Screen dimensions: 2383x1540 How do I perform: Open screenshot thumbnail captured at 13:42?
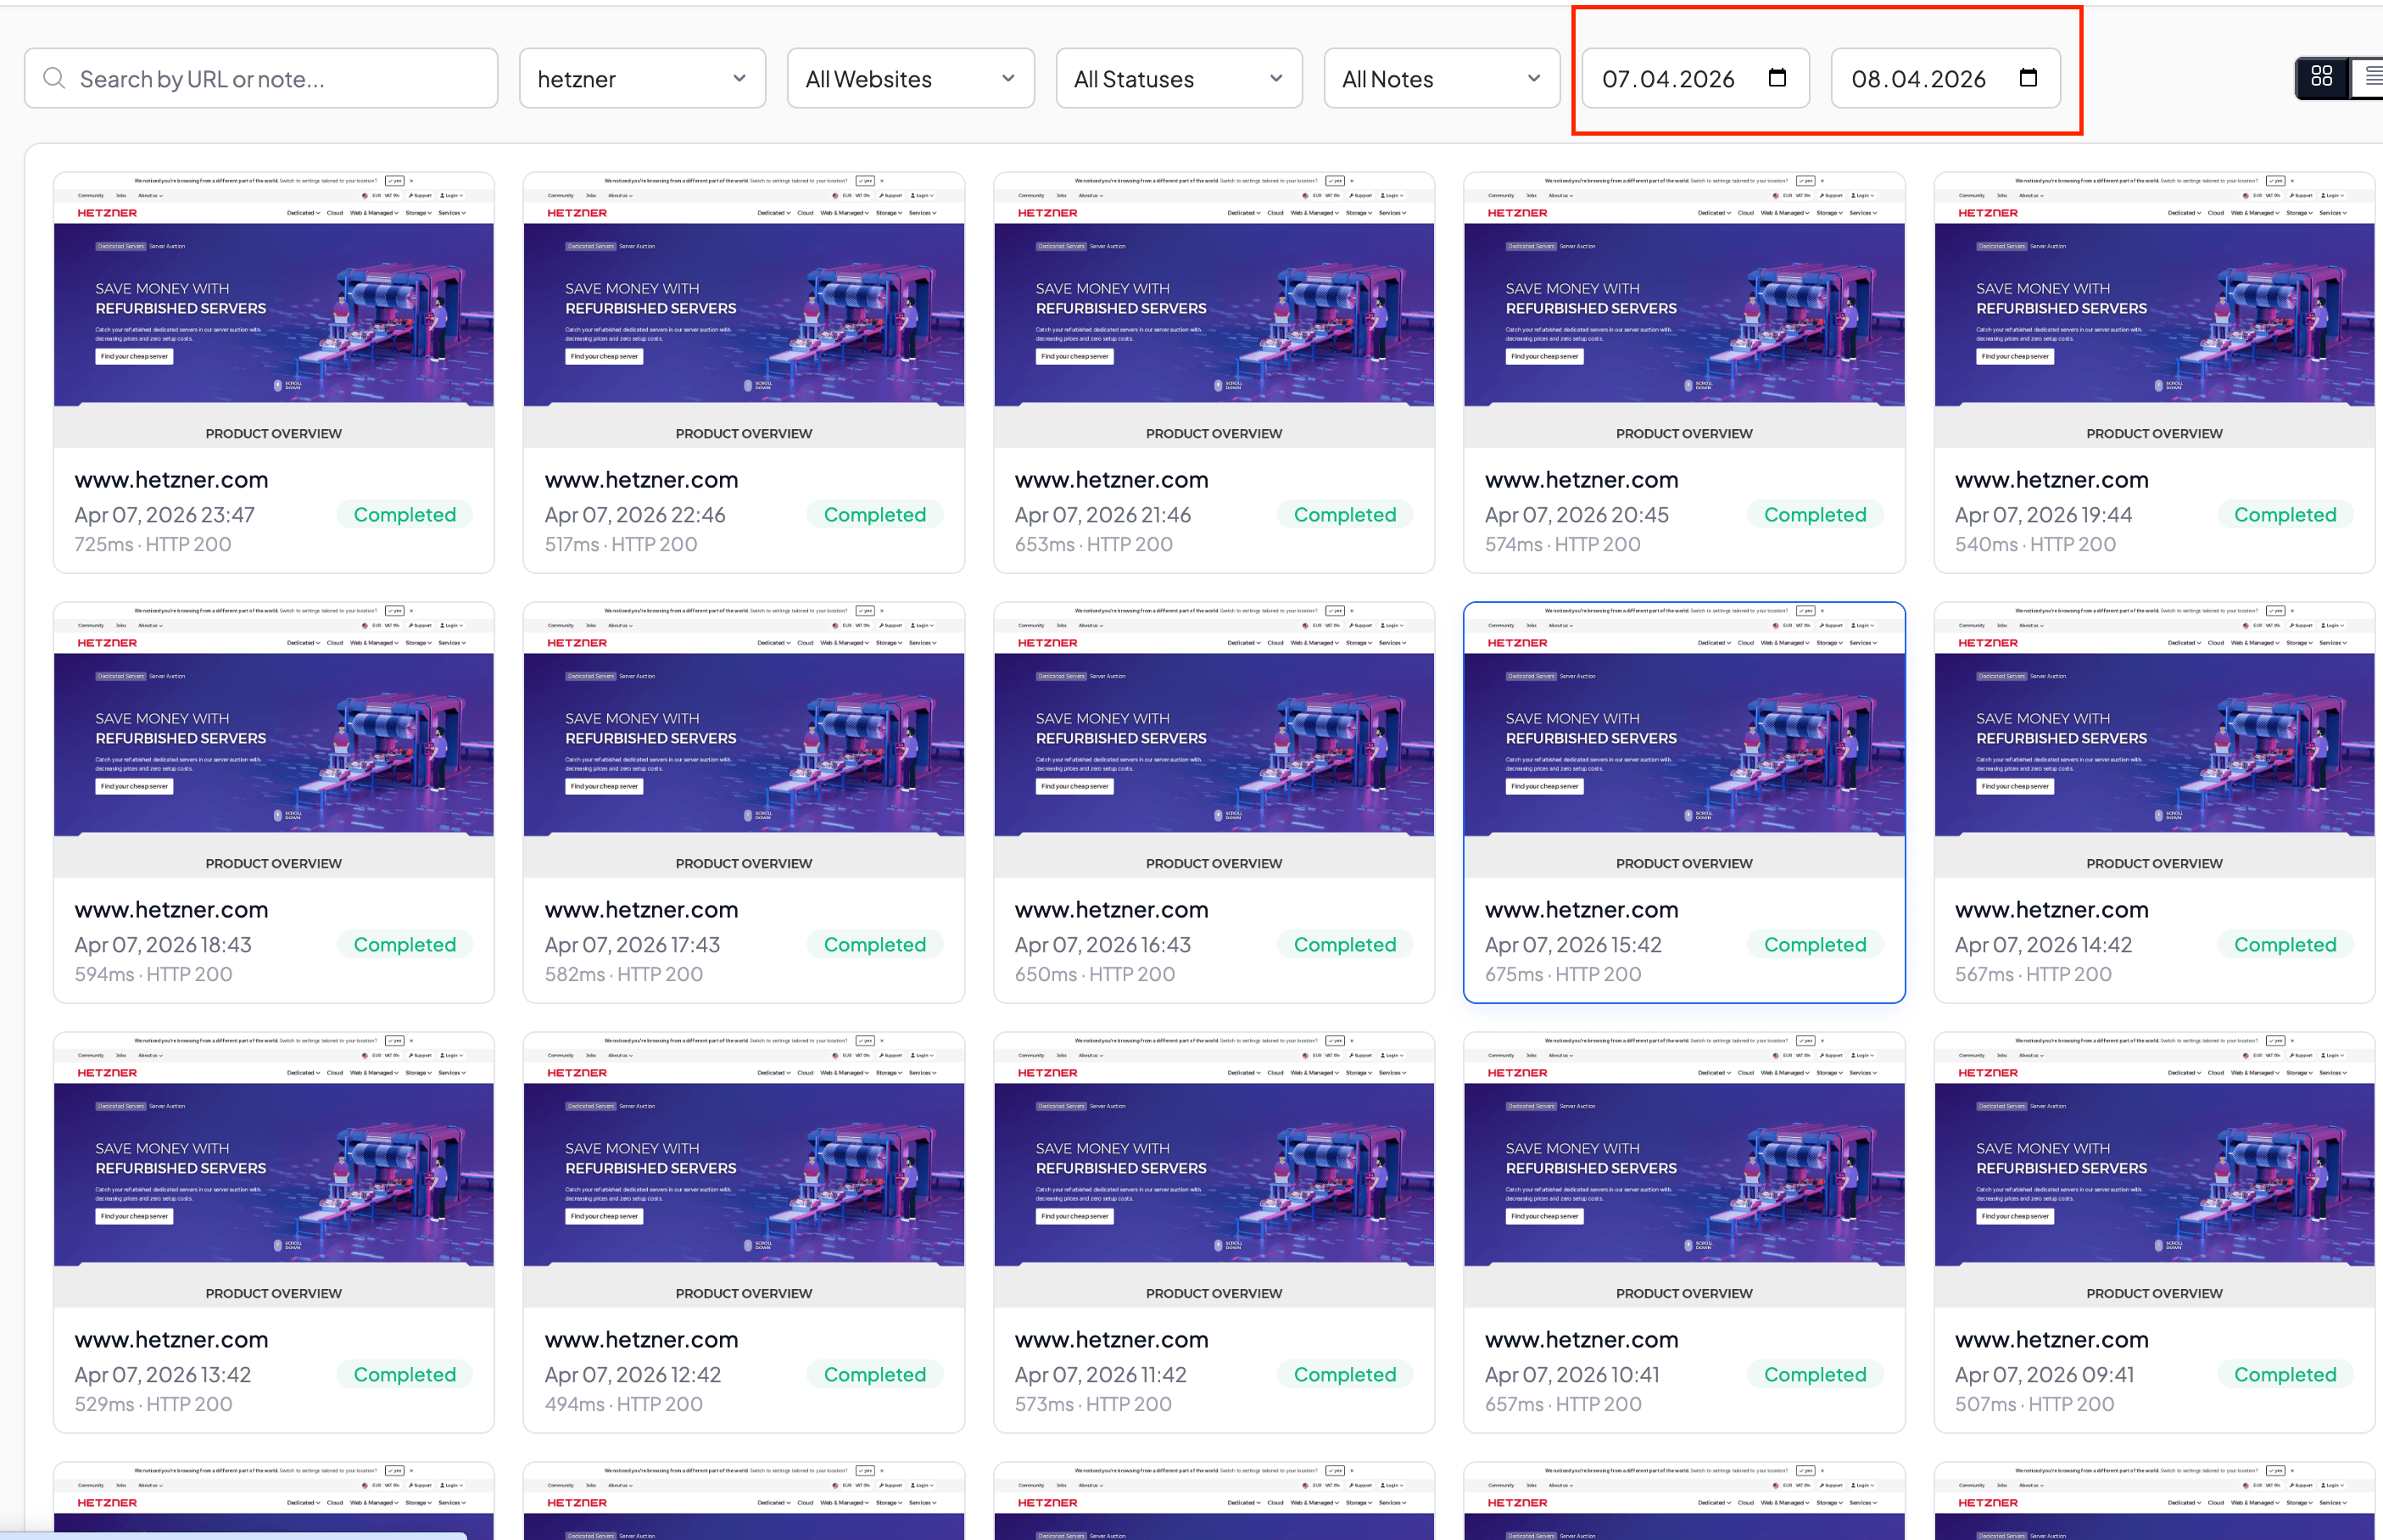[274, 1170]
